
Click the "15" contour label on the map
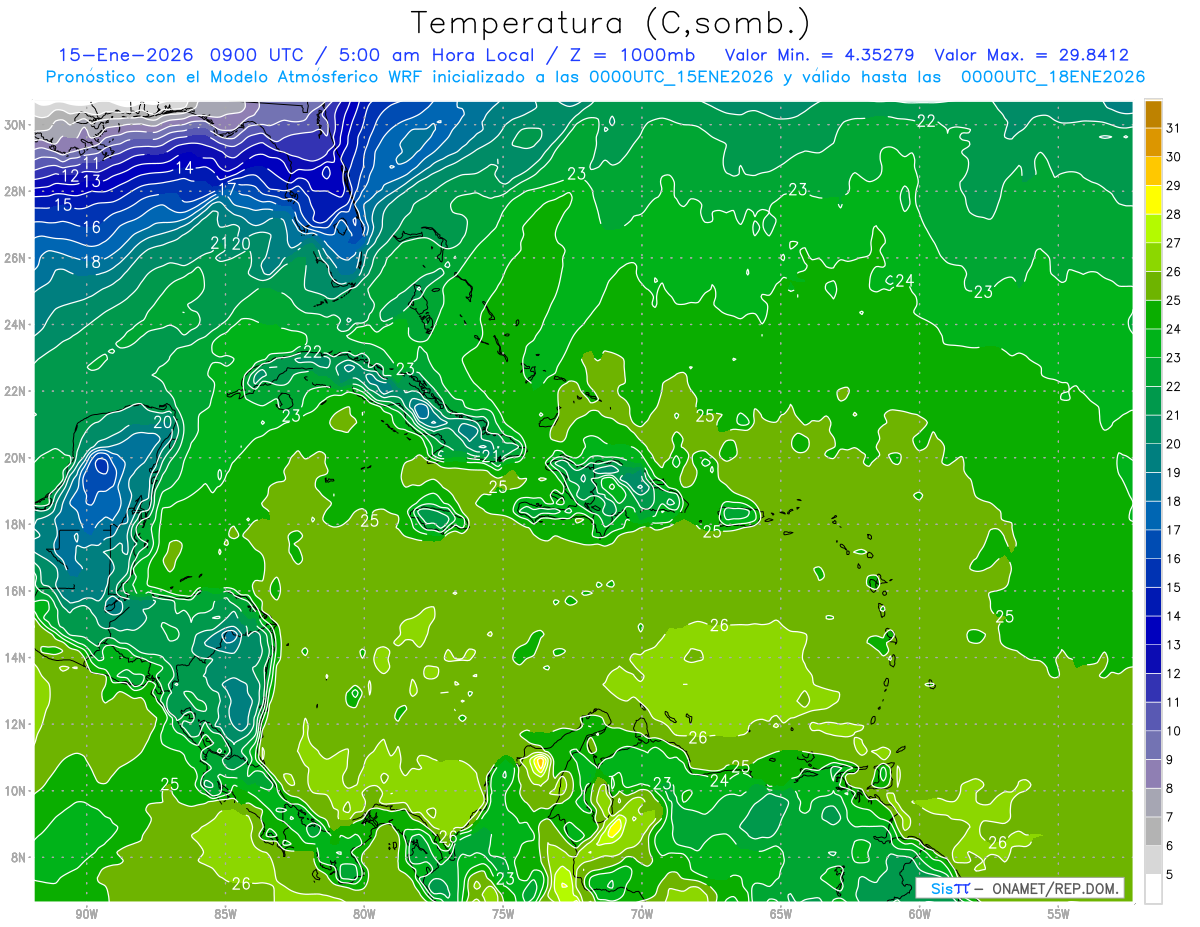pos(63,205)
